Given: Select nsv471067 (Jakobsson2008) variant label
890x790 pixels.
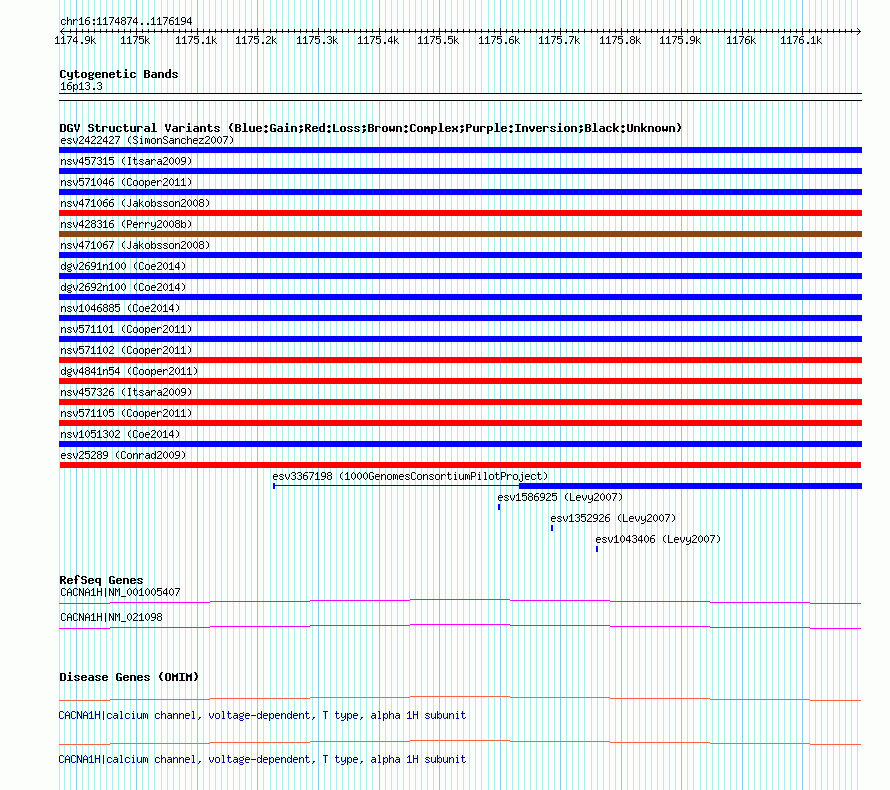Looking at the screenshot, I should [135, 245].
